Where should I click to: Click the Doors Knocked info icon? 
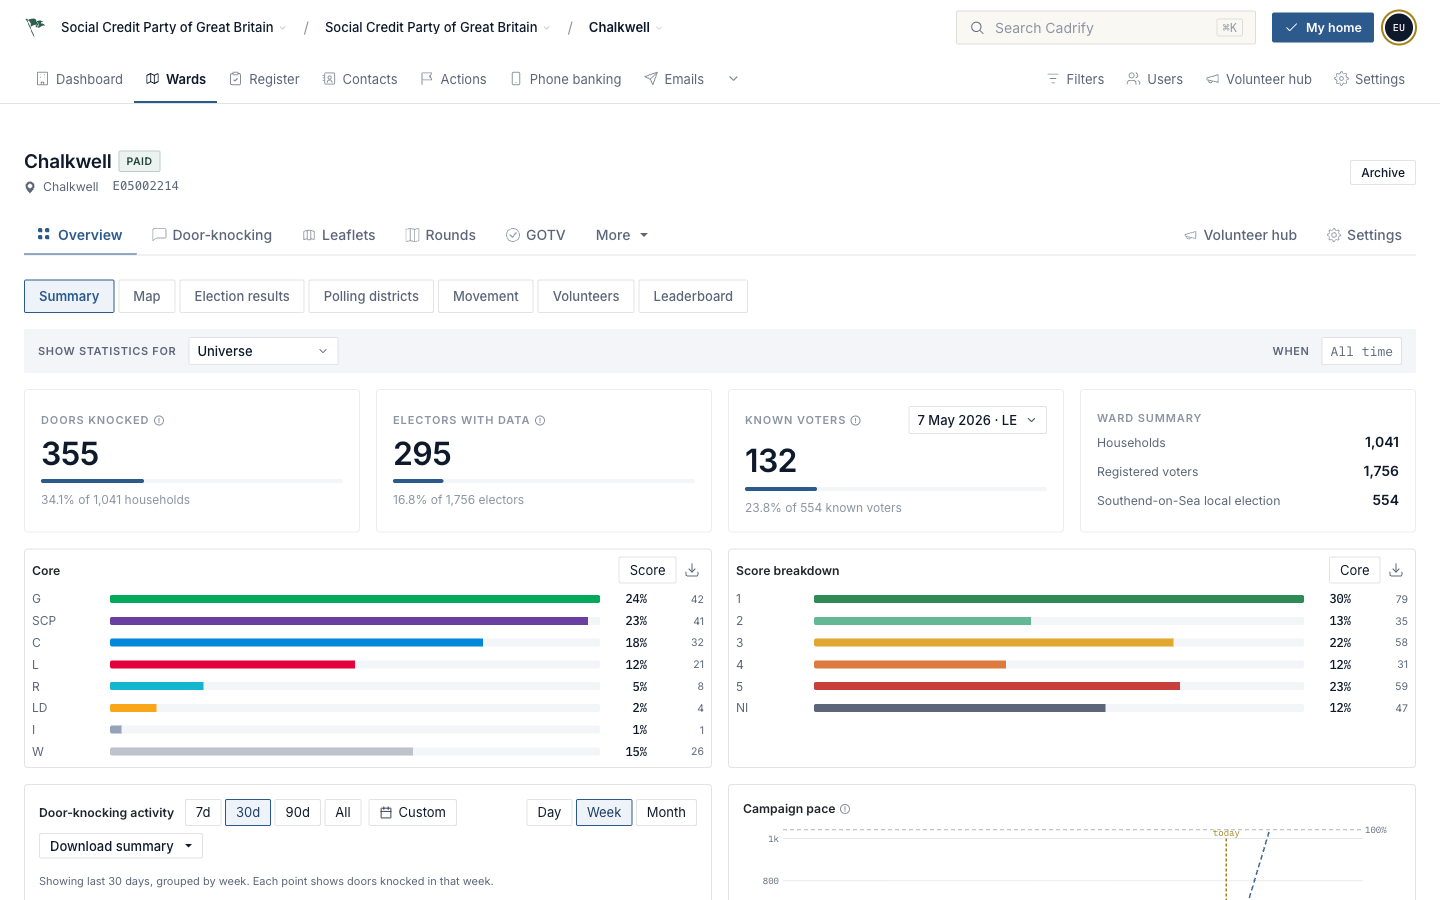[159, 420]
